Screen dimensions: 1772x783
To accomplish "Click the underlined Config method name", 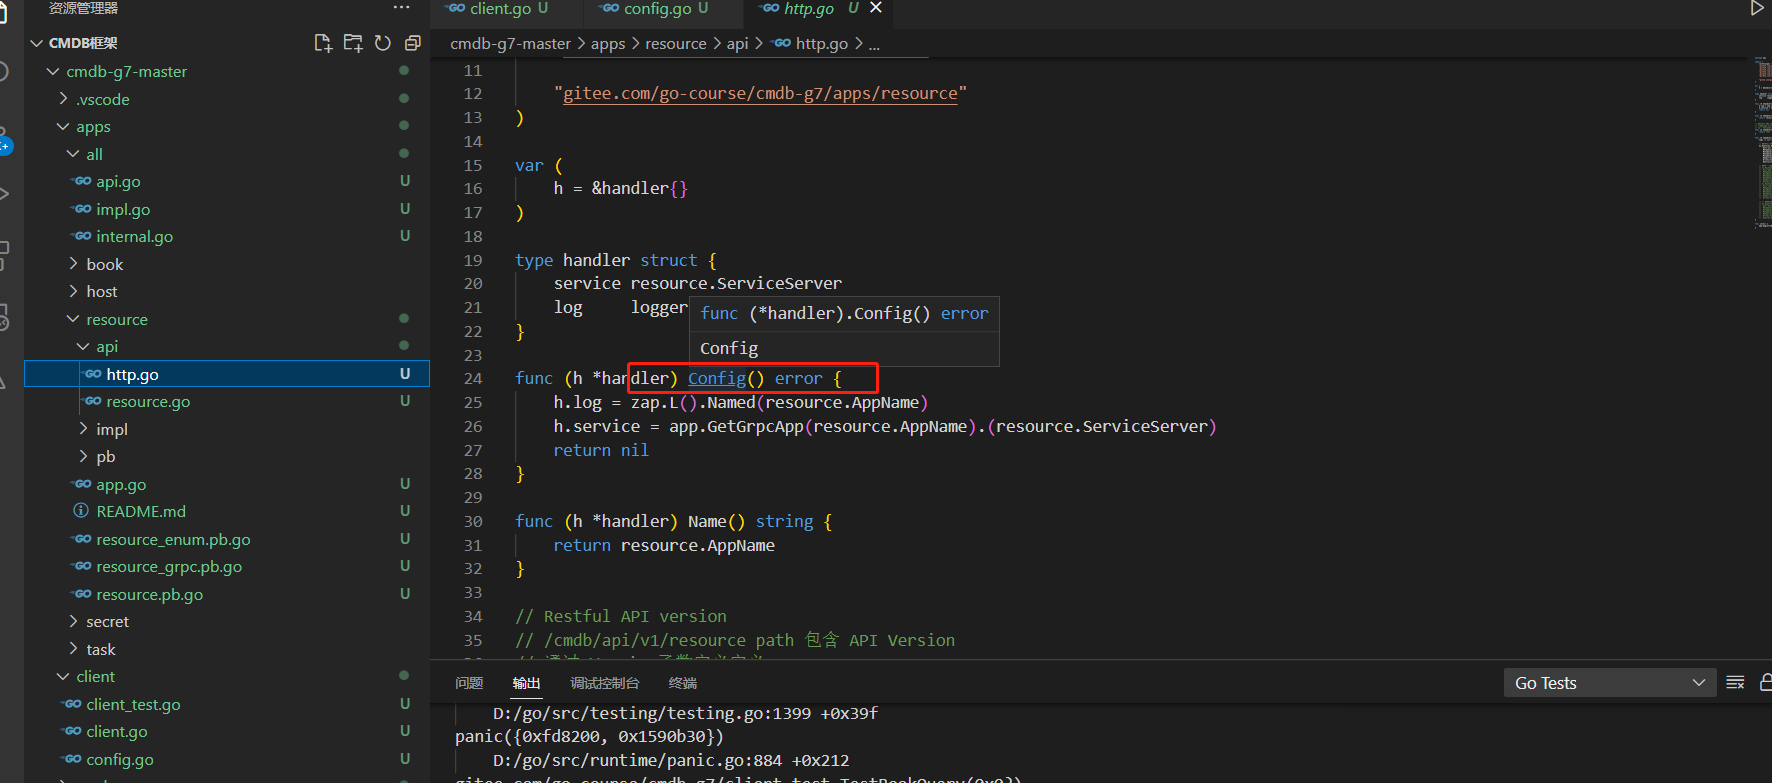I will [x=717, y=378].
